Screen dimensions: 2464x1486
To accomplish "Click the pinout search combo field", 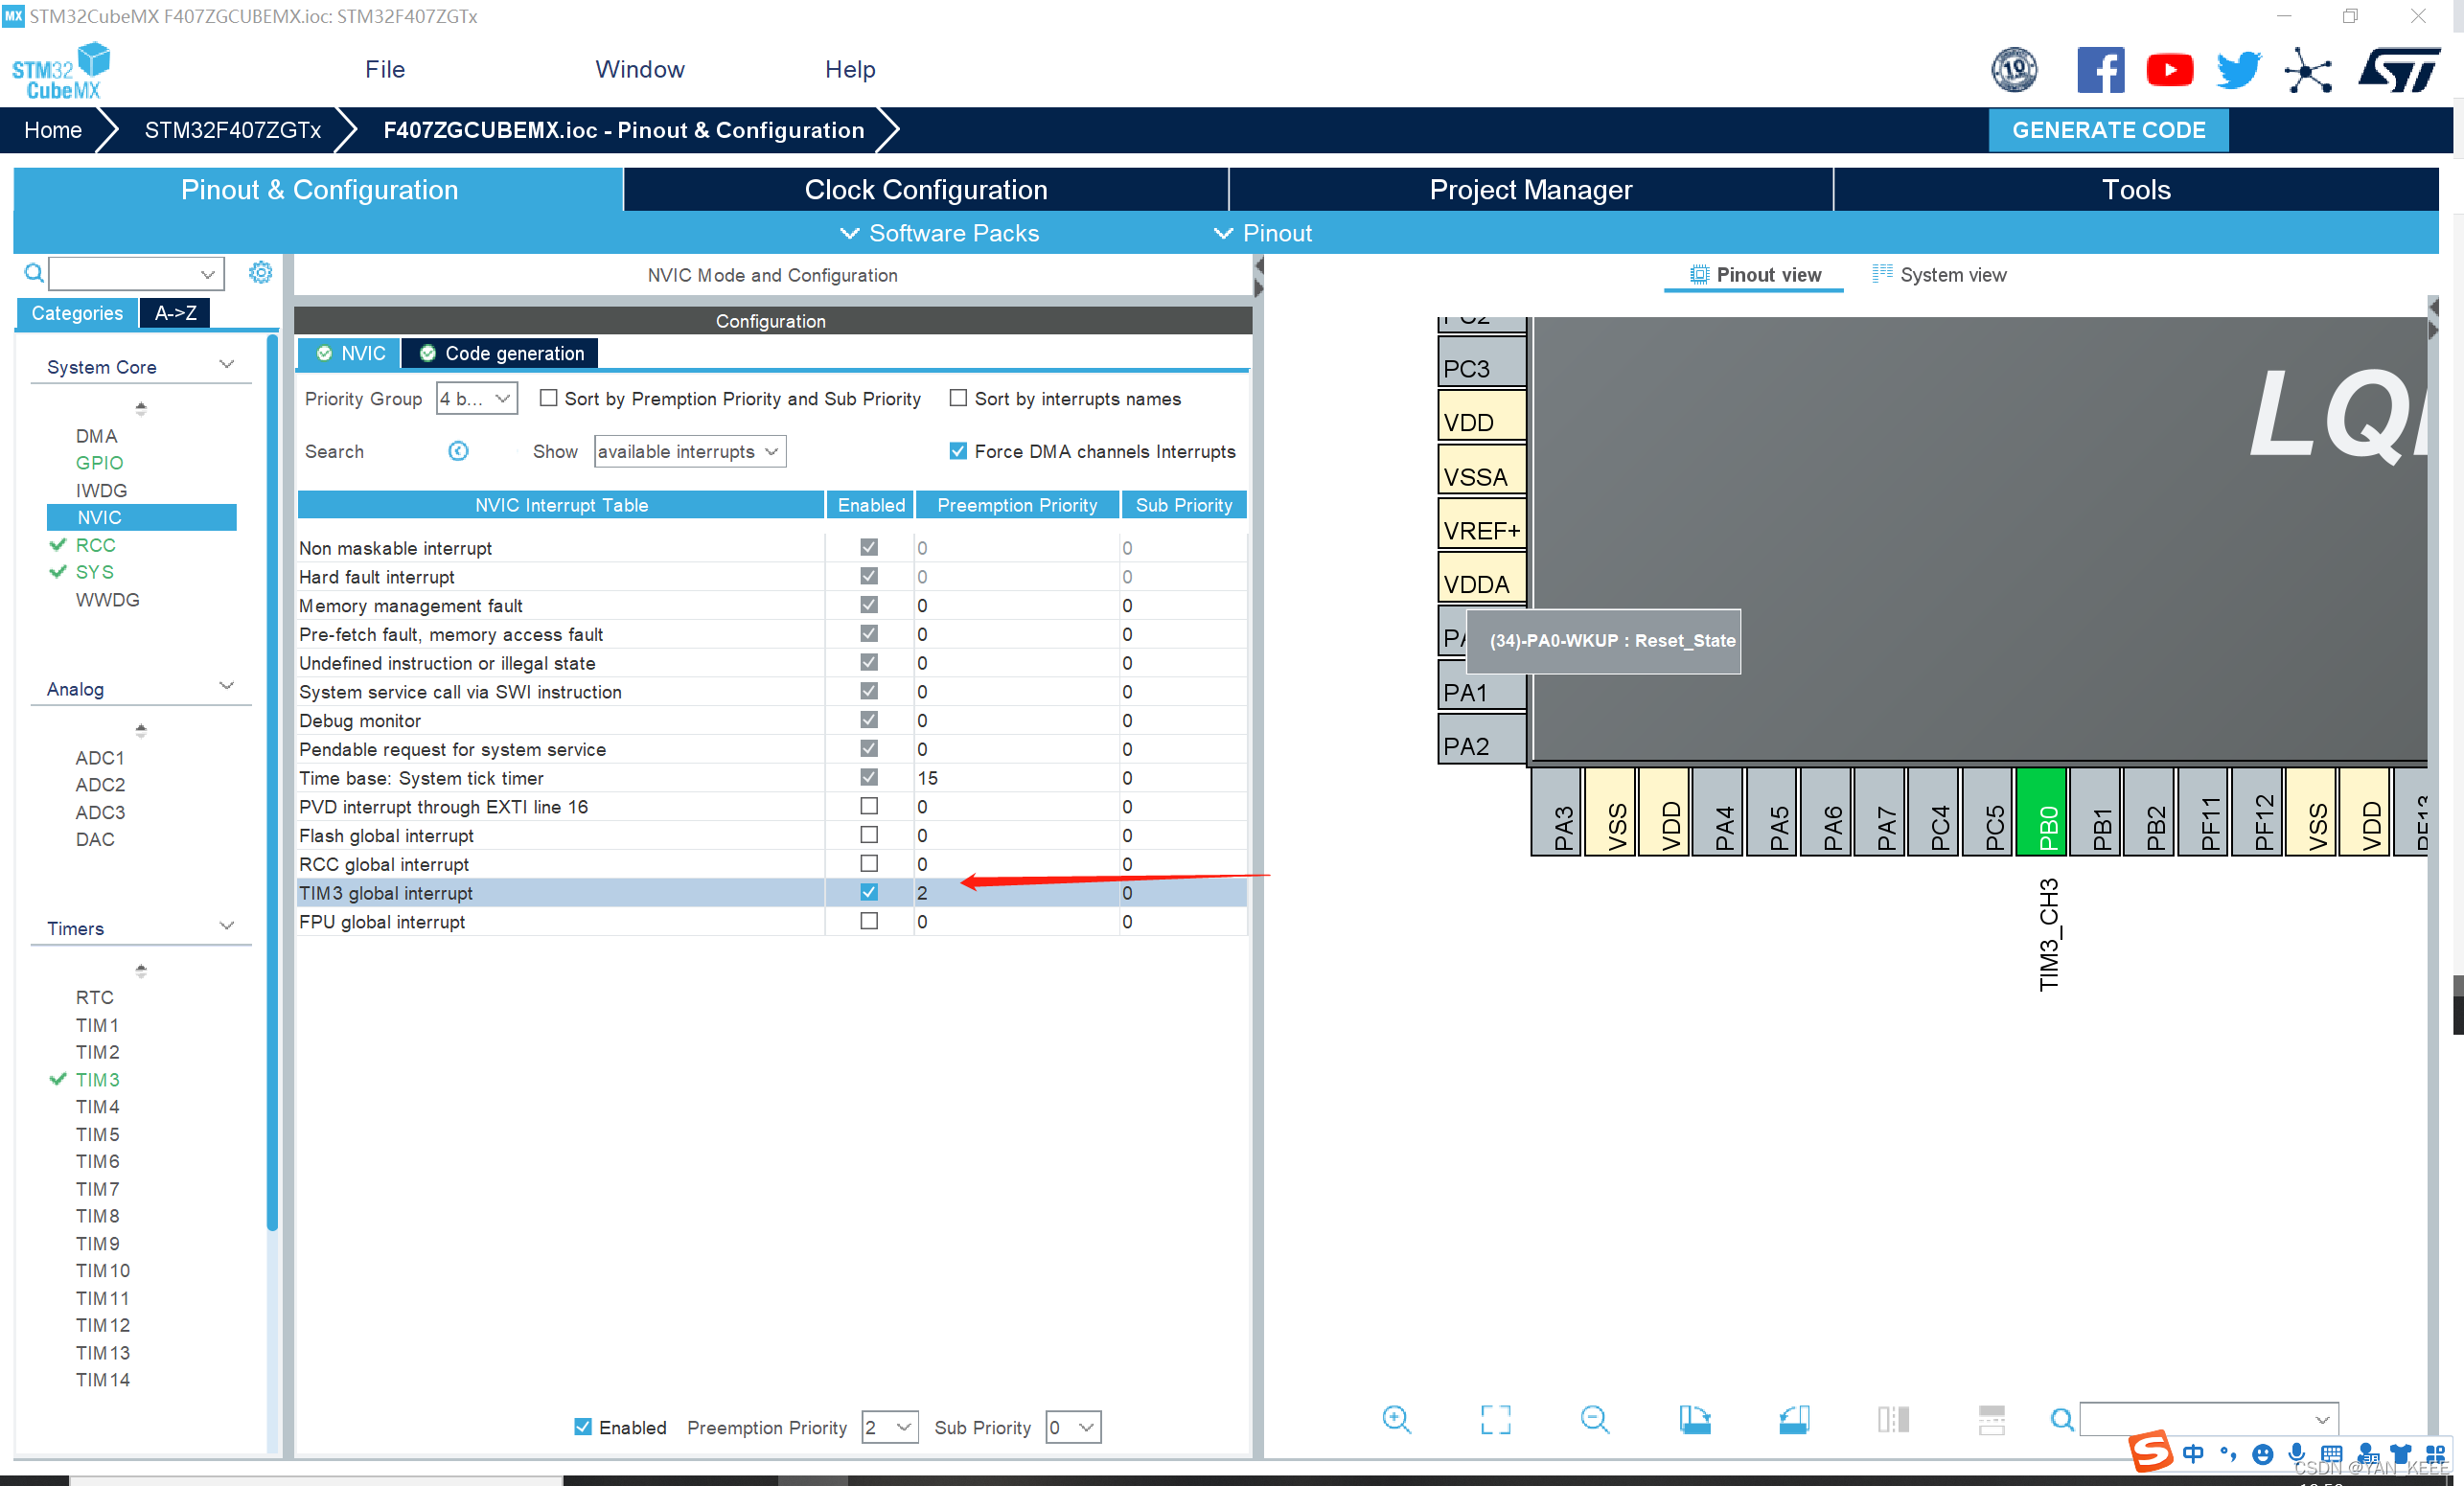I will [2209, 1419].
